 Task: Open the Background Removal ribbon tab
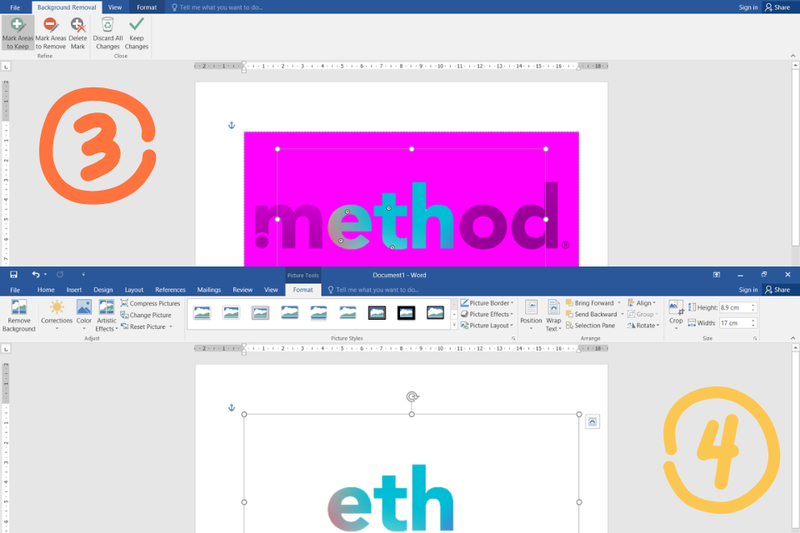[x=66, y=7]
